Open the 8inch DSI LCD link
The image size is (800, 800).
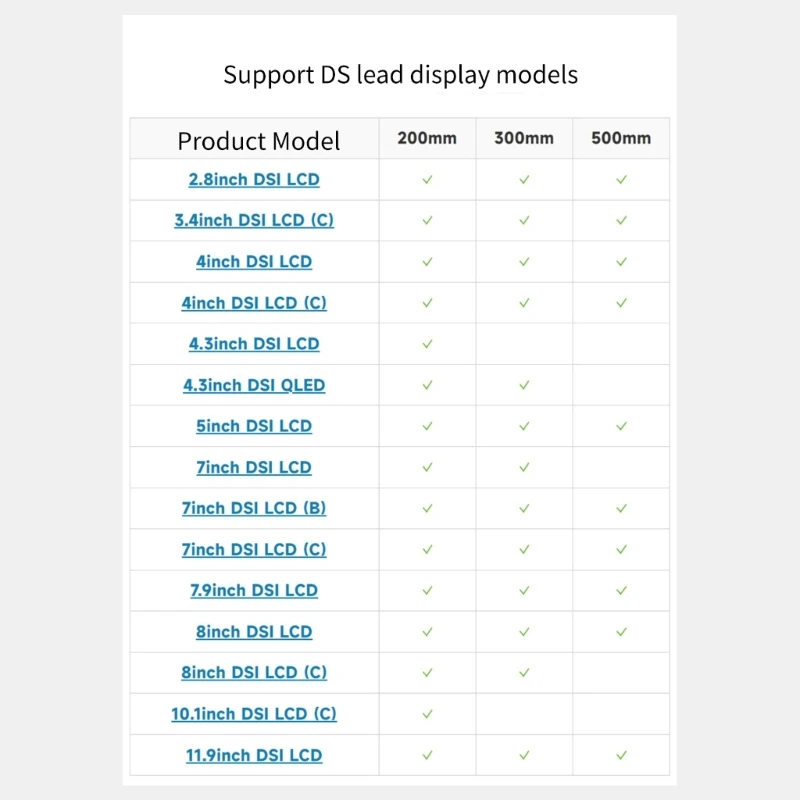254,632
